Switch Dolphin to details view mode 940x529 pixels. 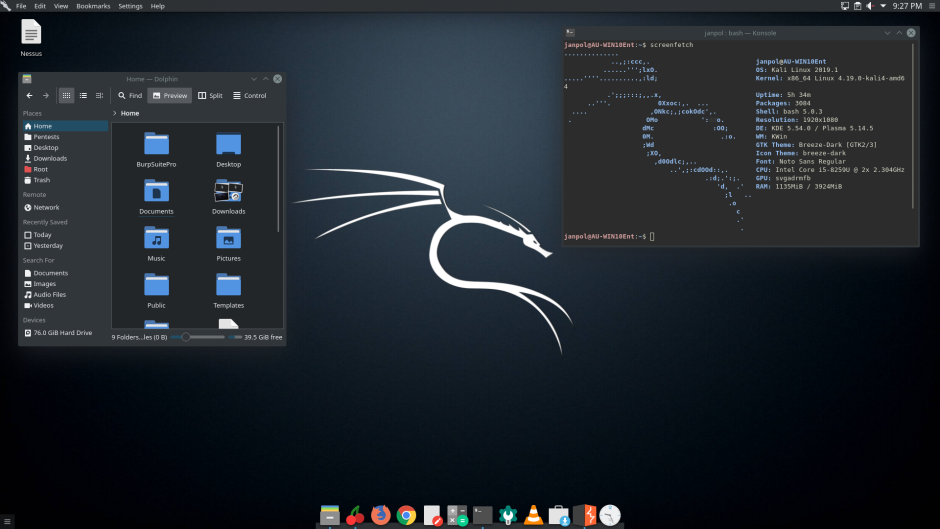tap(100, 95)
